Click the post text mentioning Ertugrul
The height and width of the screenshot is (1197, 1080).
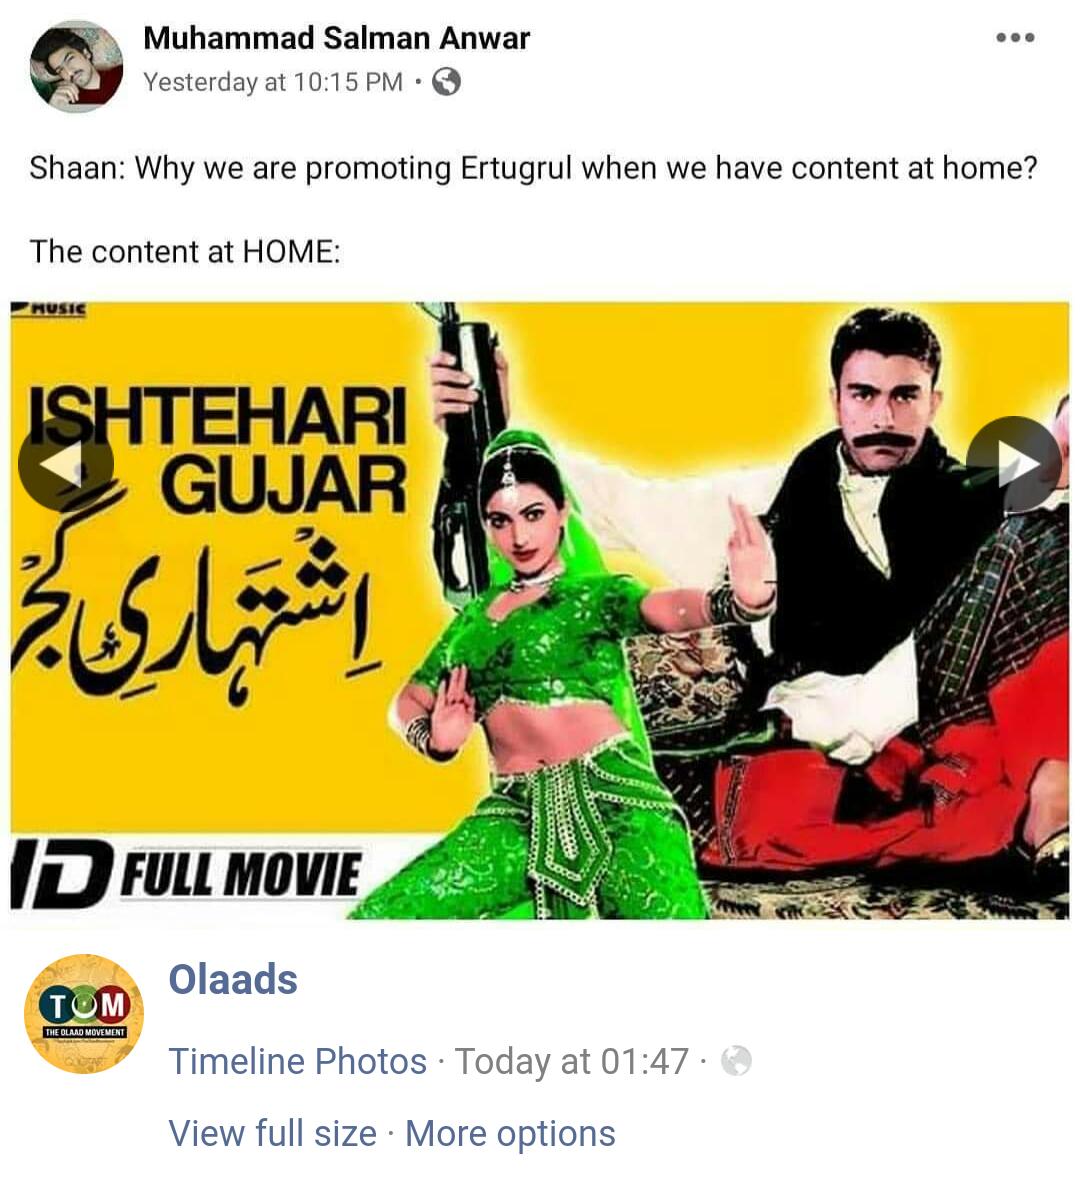534,168
